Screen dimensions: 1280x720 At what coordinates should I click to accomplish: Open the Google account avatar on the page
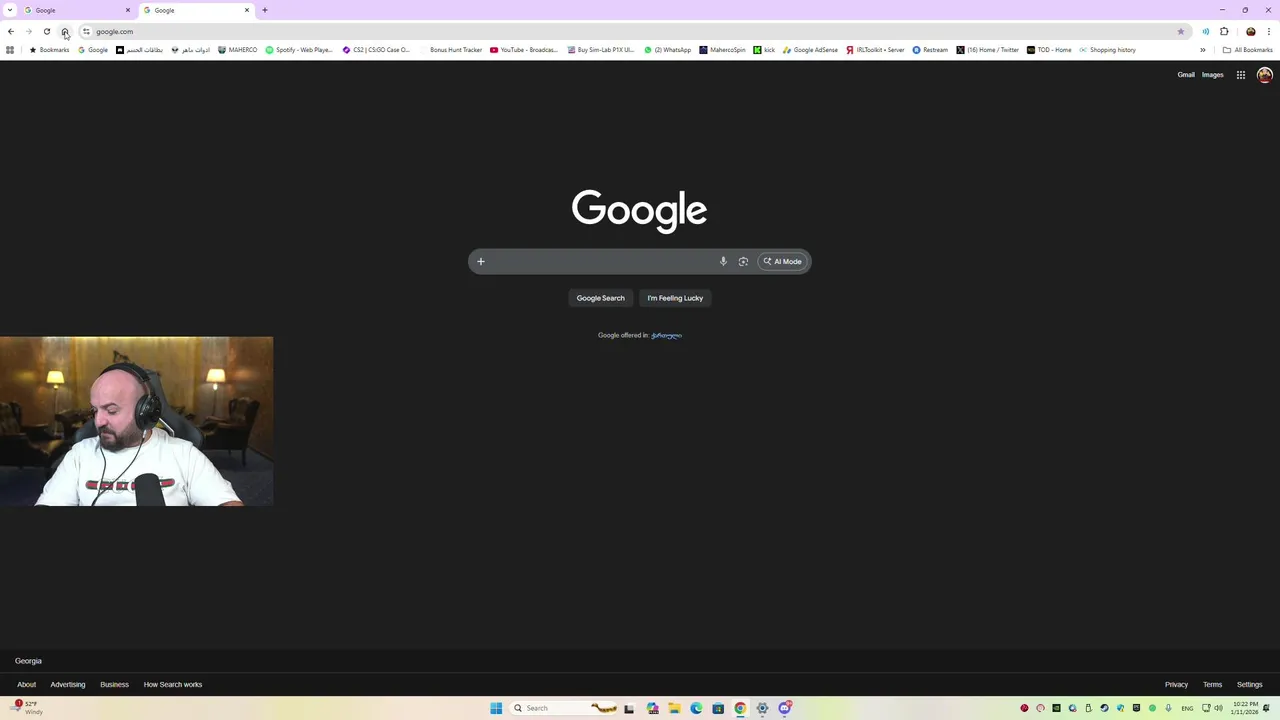pos(1265,75)
